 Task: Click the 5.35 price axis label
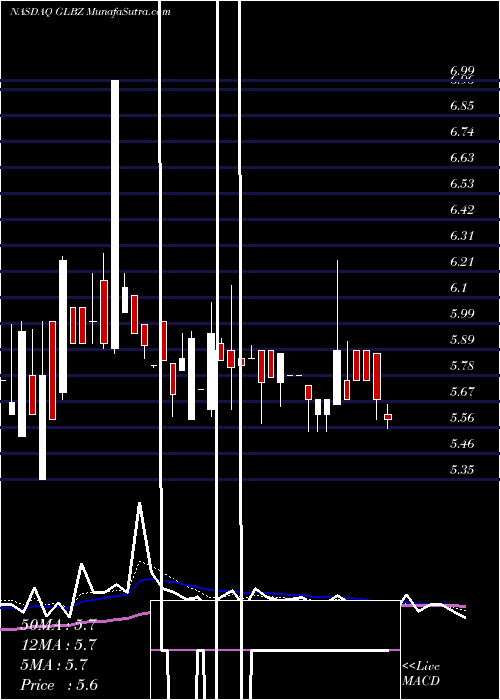pos(462,470)
